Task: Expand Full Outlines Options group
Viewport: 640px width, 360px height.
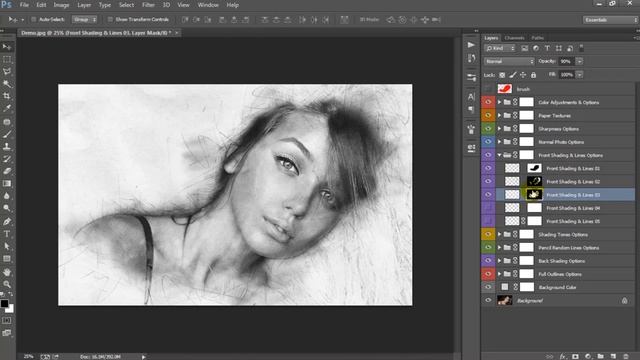Action: tap(499, 274)
